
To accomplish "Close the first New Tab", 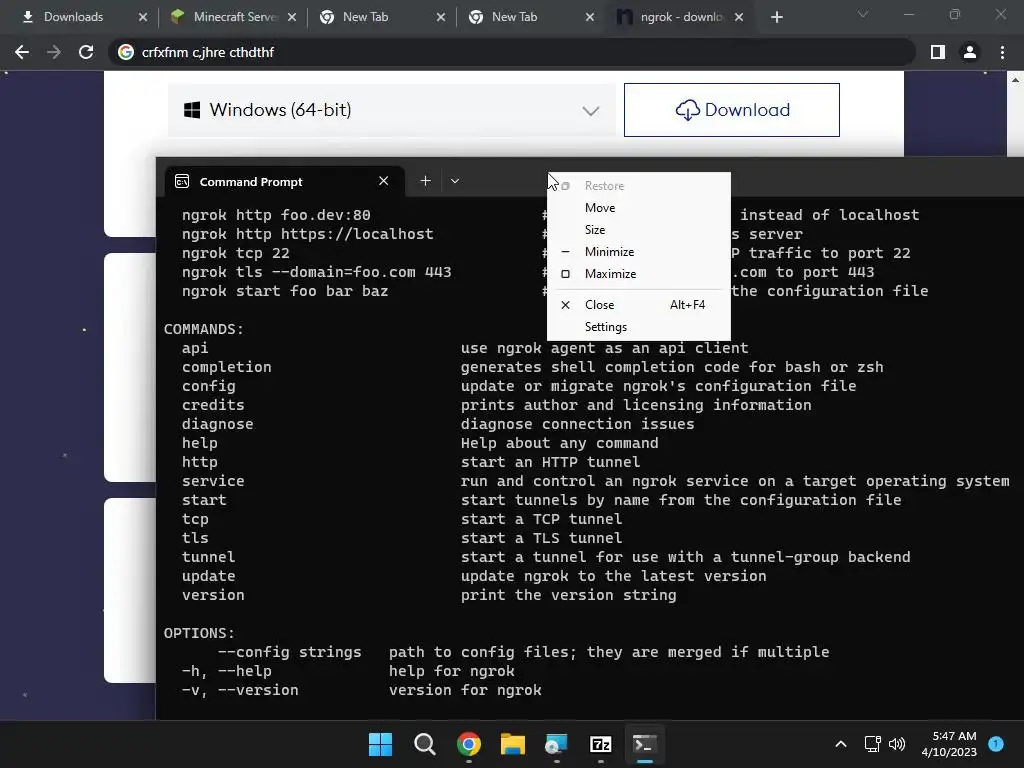I will [441, 17].
